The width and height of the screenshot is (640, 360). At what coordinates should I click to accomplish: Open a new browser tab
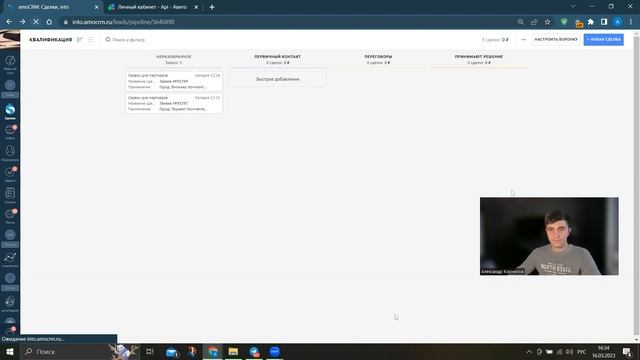tap(212, 7)
